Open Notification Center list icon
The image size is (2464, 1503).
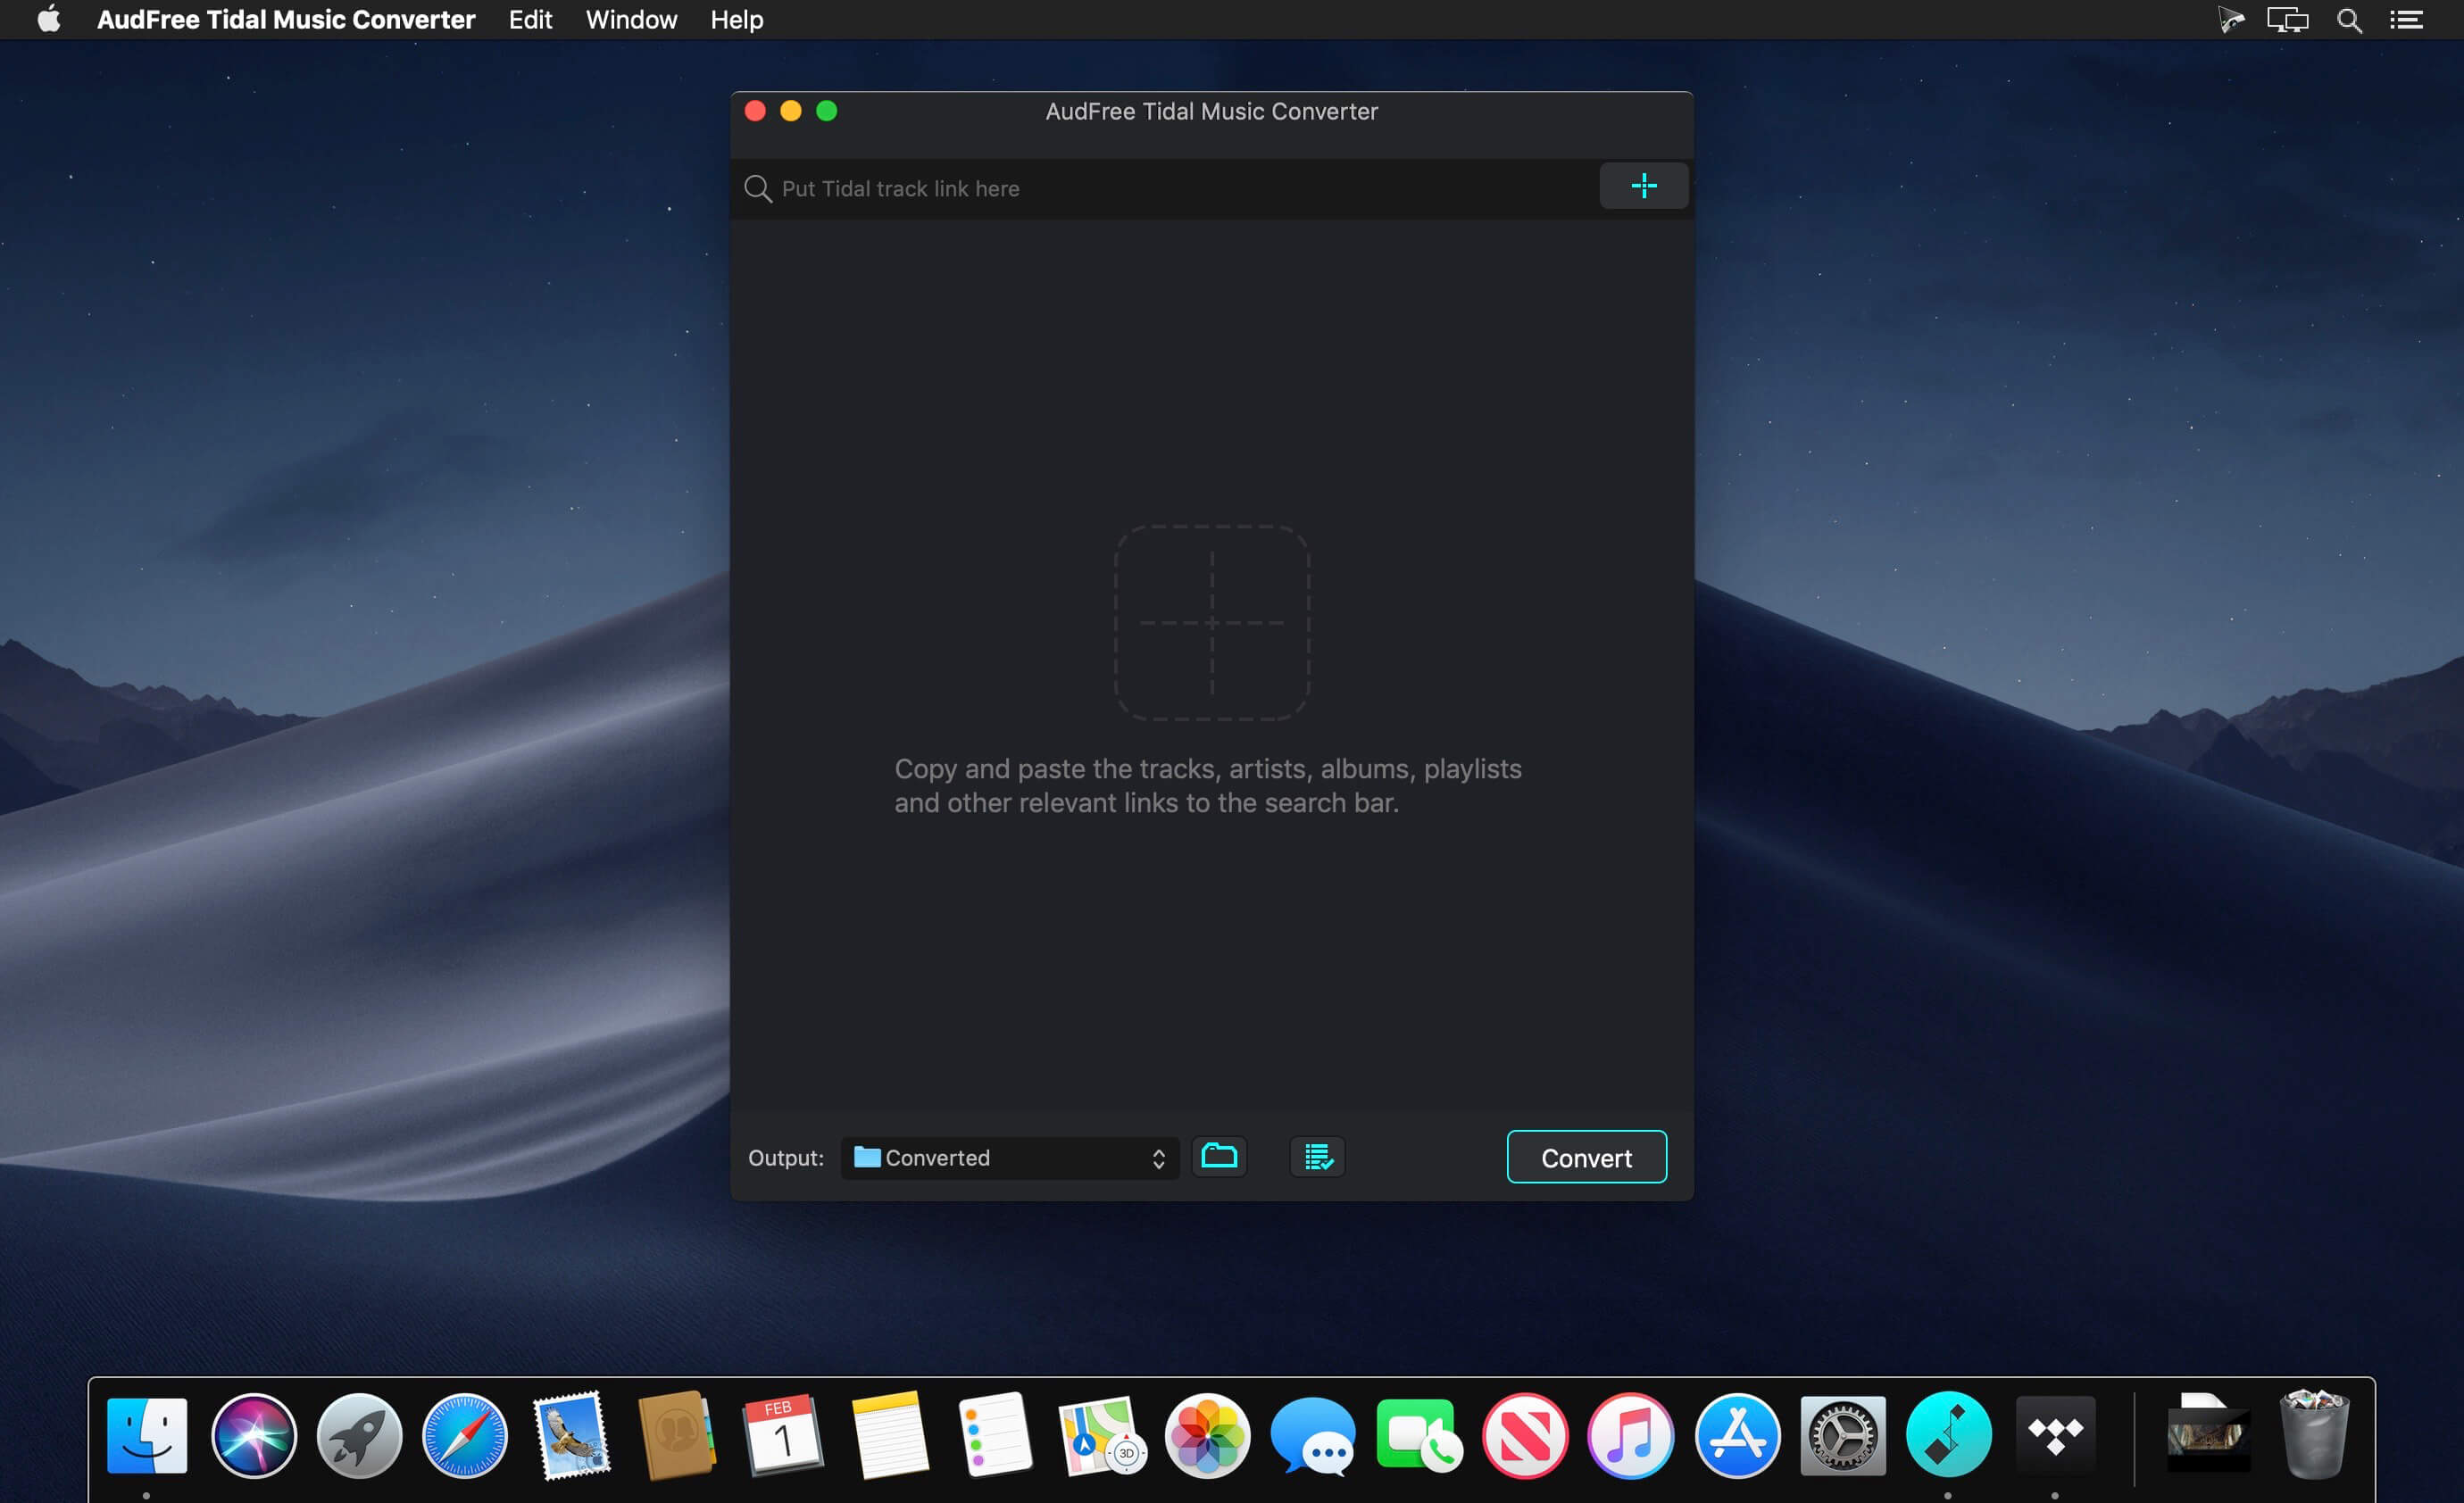pyautogui.click(x=2406, y=20)
